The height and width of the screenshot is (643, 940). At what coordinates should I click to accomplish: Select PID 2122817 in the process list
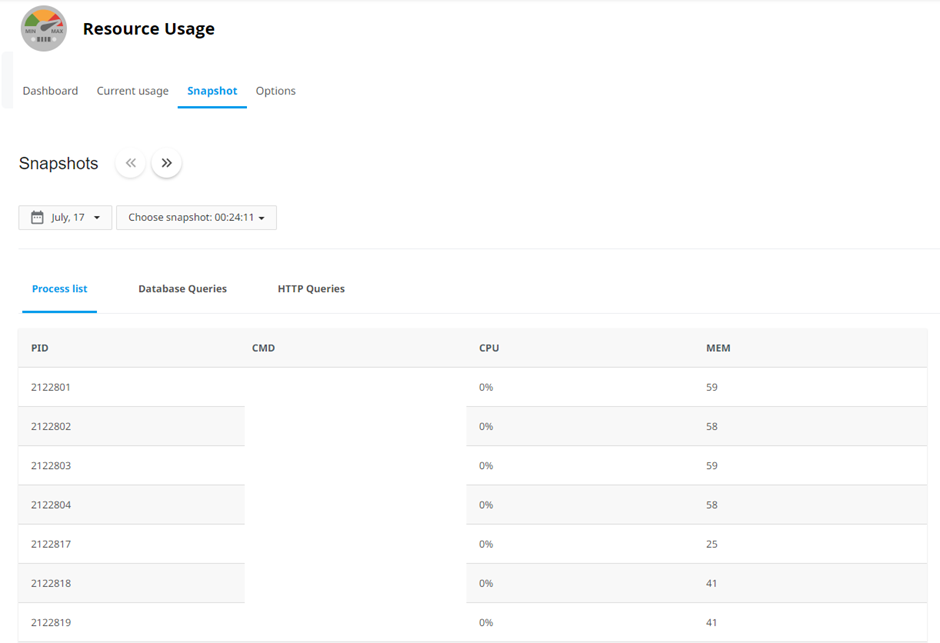tap(51, 544)
